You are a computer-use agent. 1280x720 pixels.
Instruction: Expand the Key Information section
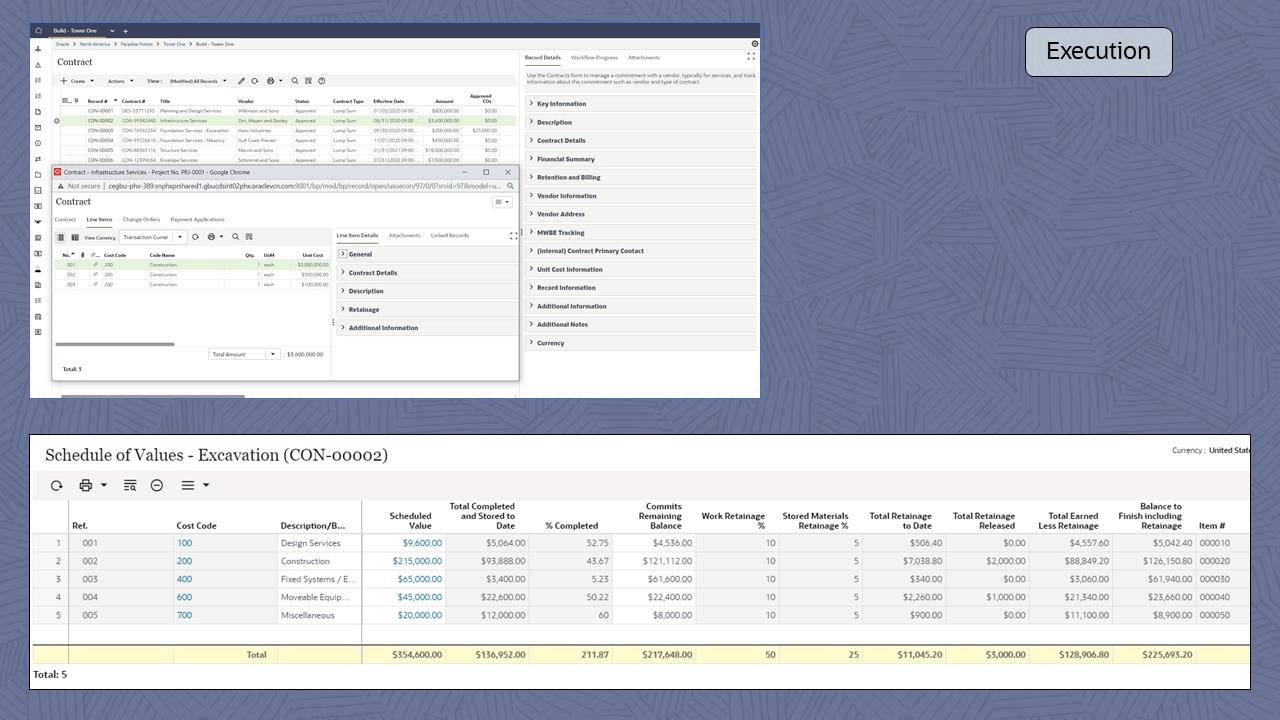click(561, 104)
